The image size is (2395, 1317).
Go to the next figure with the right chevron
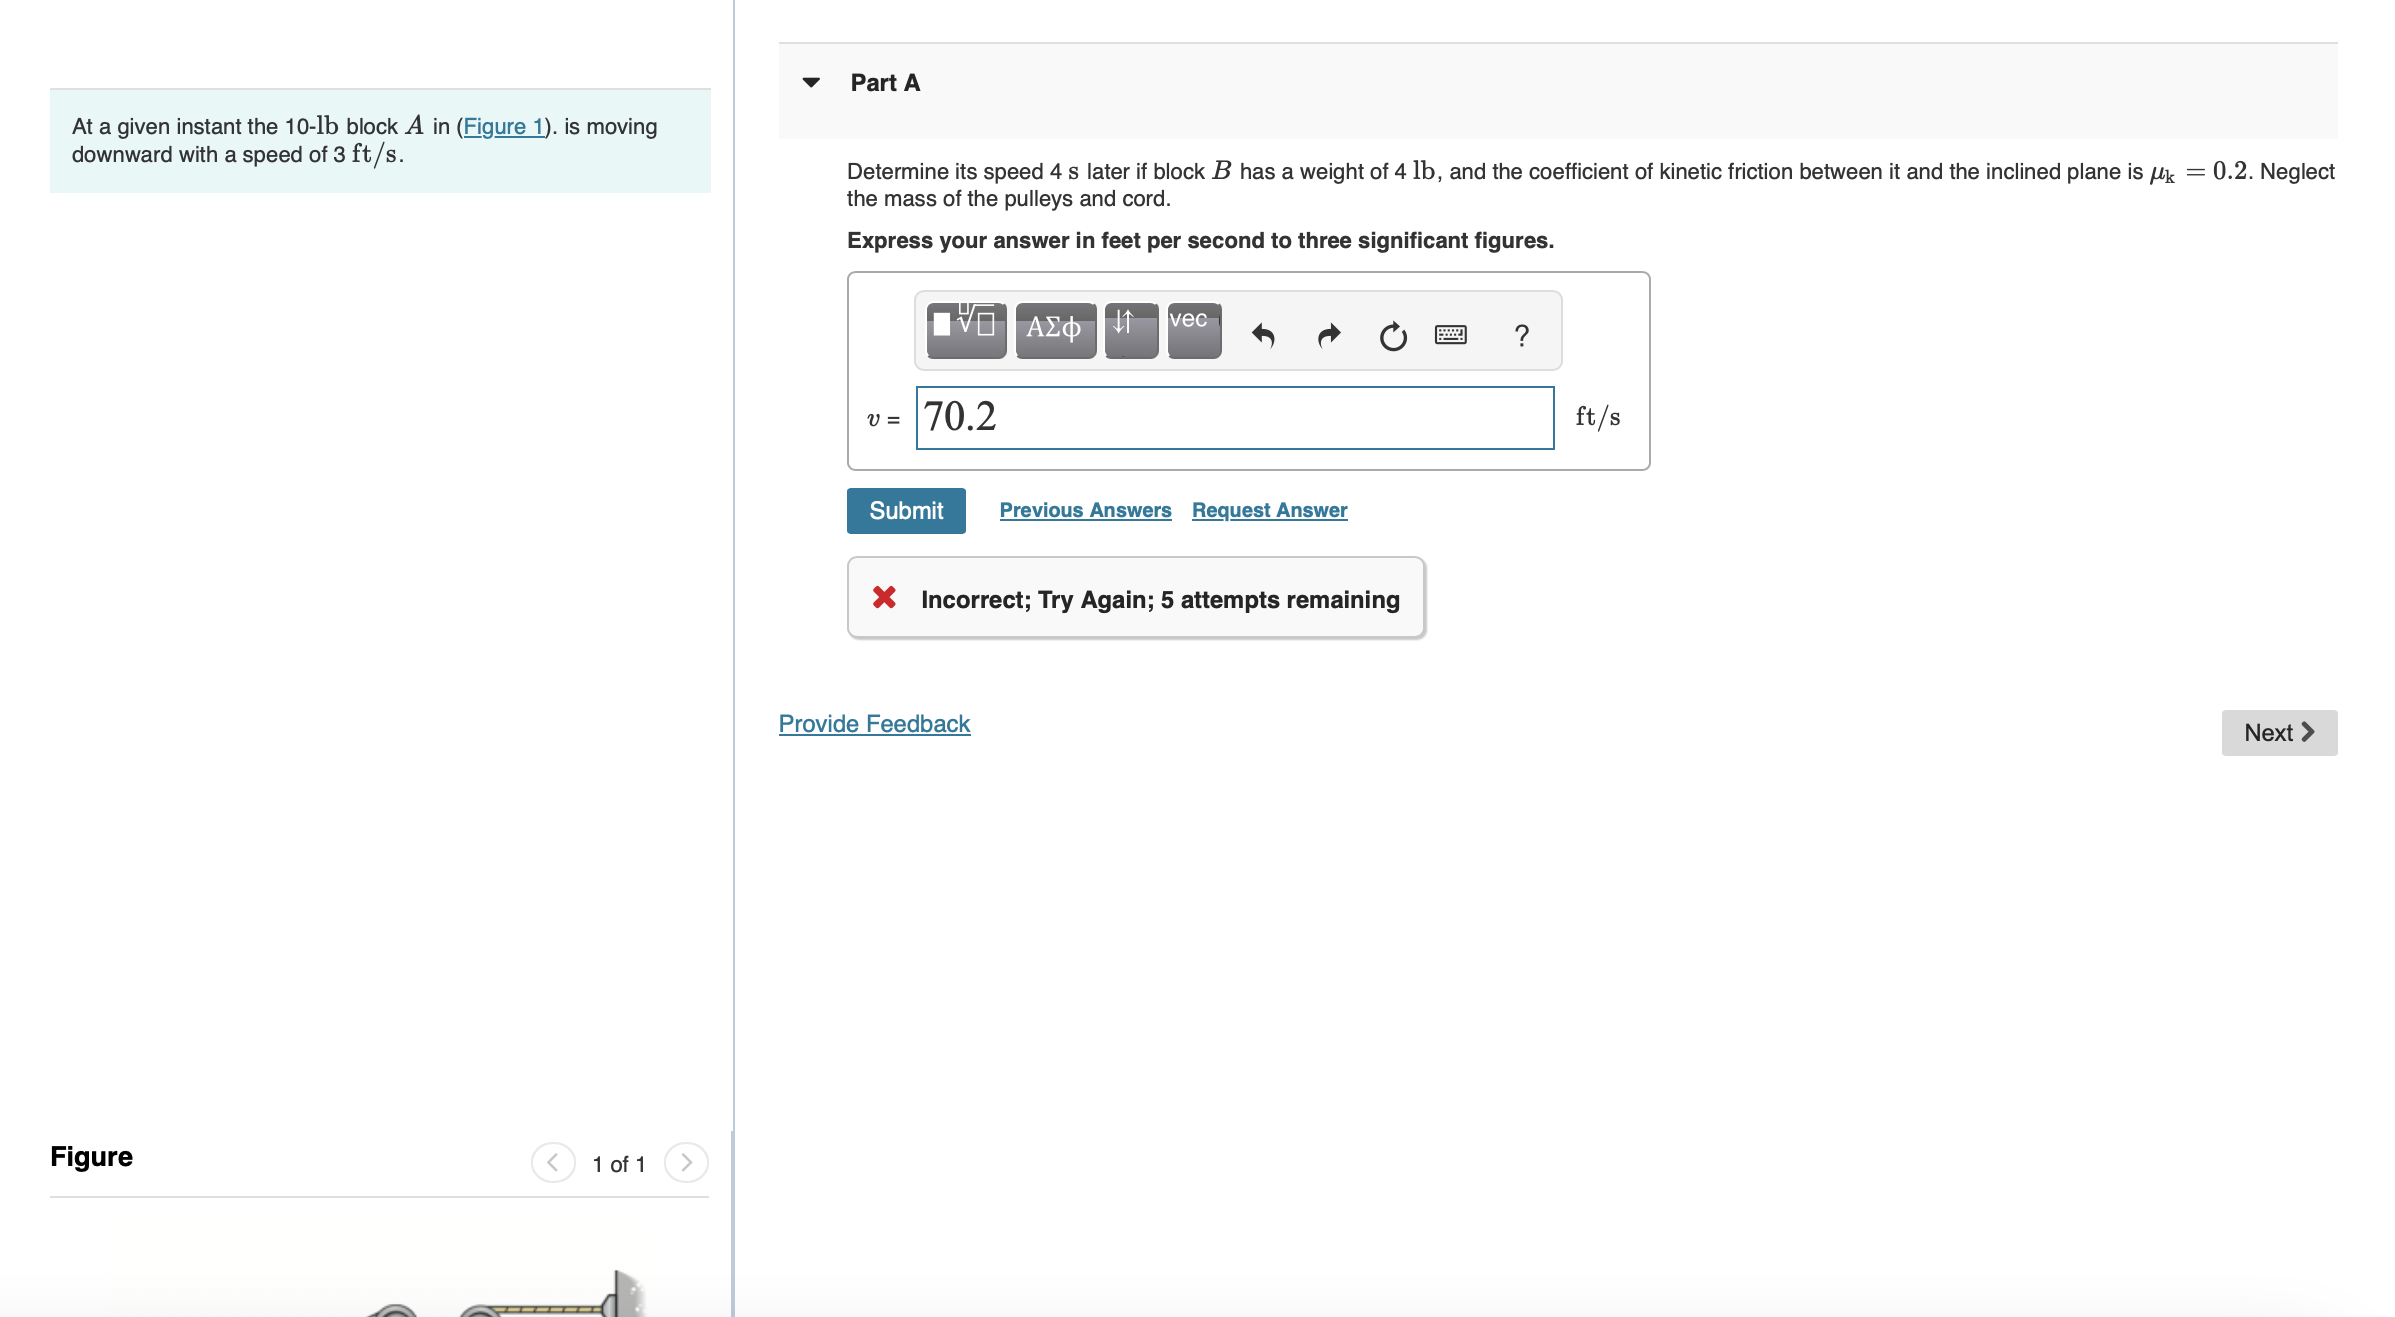[x=687, y=1162]
